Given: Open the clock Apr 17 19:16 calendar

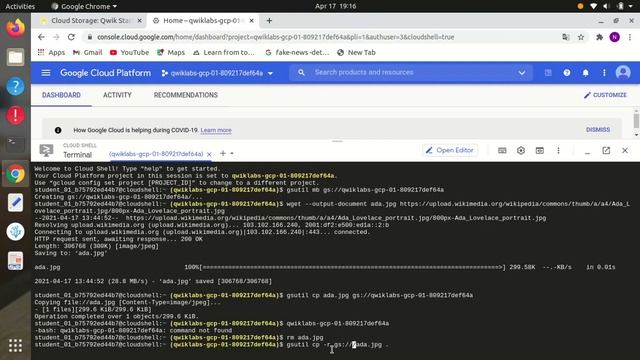Looking at the screenshot, I should [x=336, y=6].
